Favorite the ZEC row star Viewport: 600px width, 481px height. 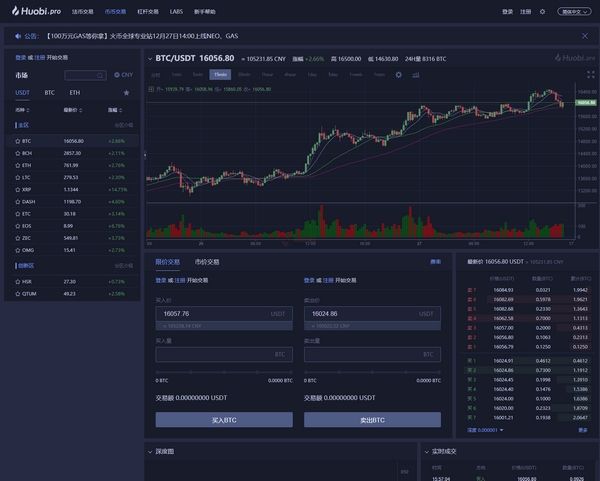tap(18, 238)
